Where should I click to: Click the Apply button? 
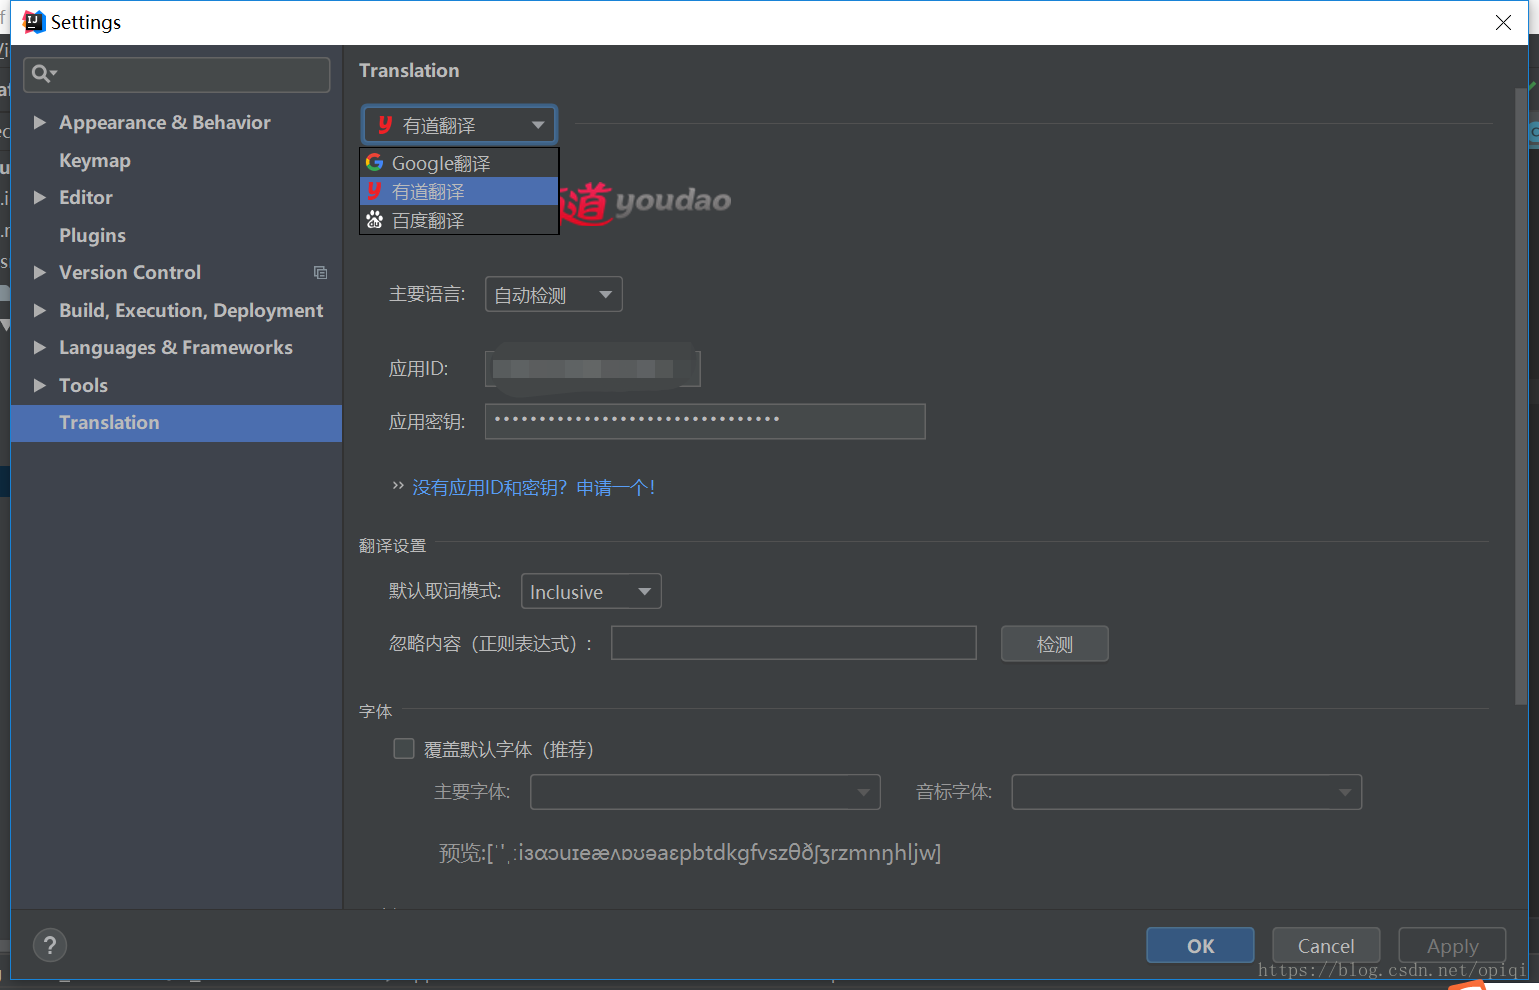point(1452,945)
